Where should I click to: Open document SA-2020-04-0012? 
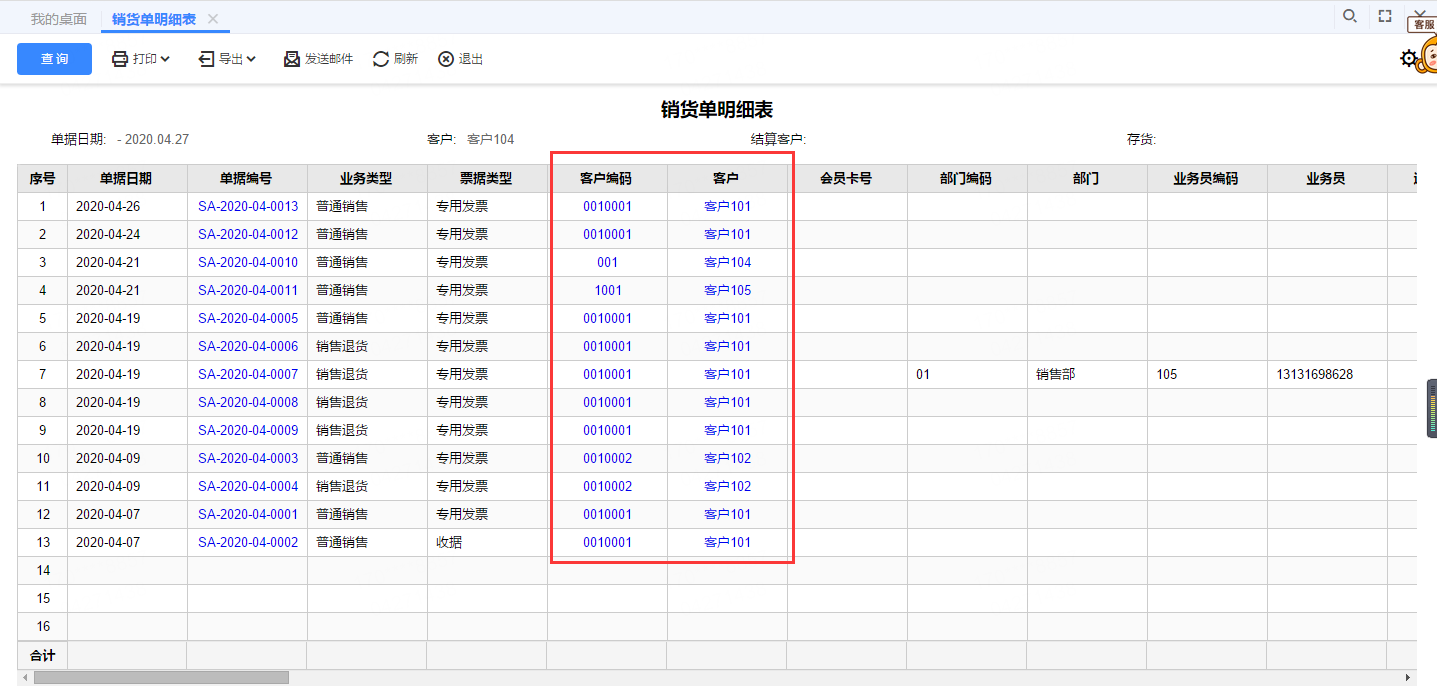pos(248,235)
